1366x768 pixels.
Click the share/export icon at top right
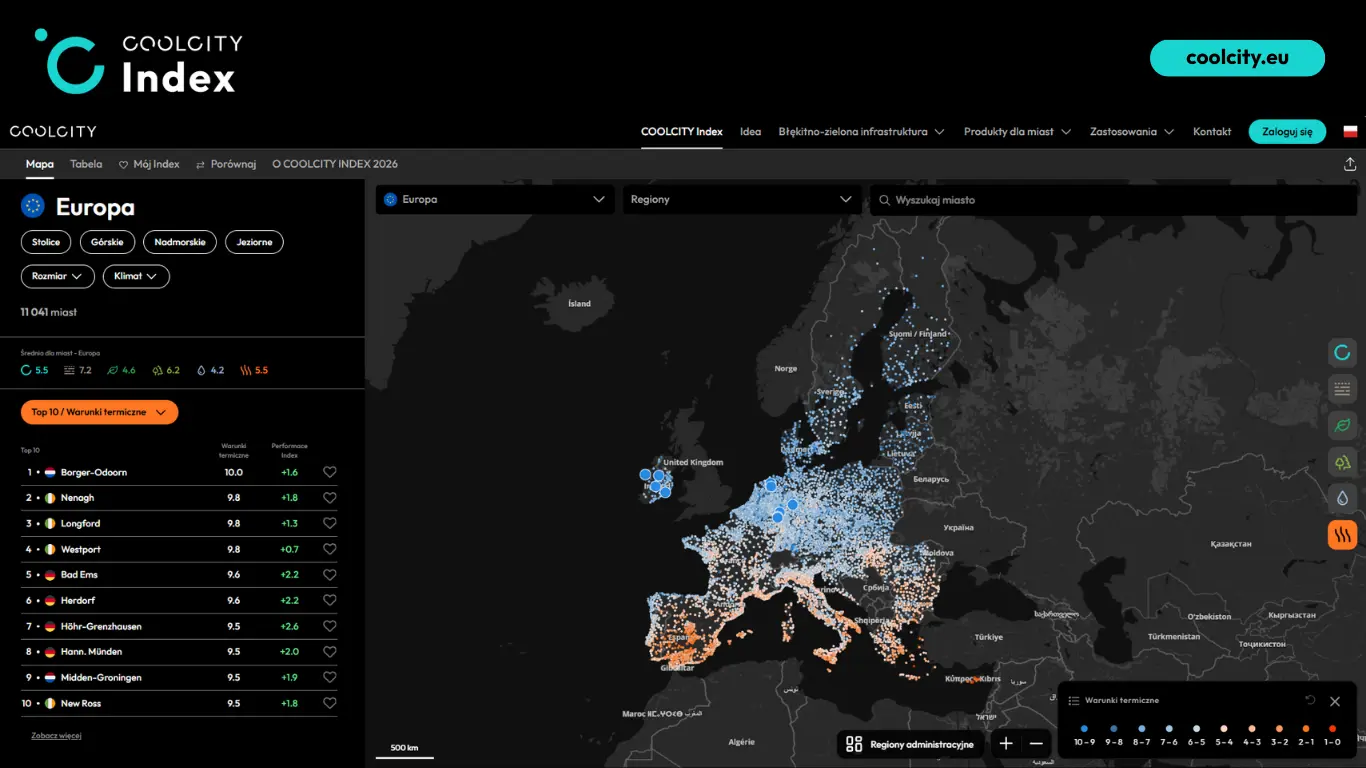1350,164
